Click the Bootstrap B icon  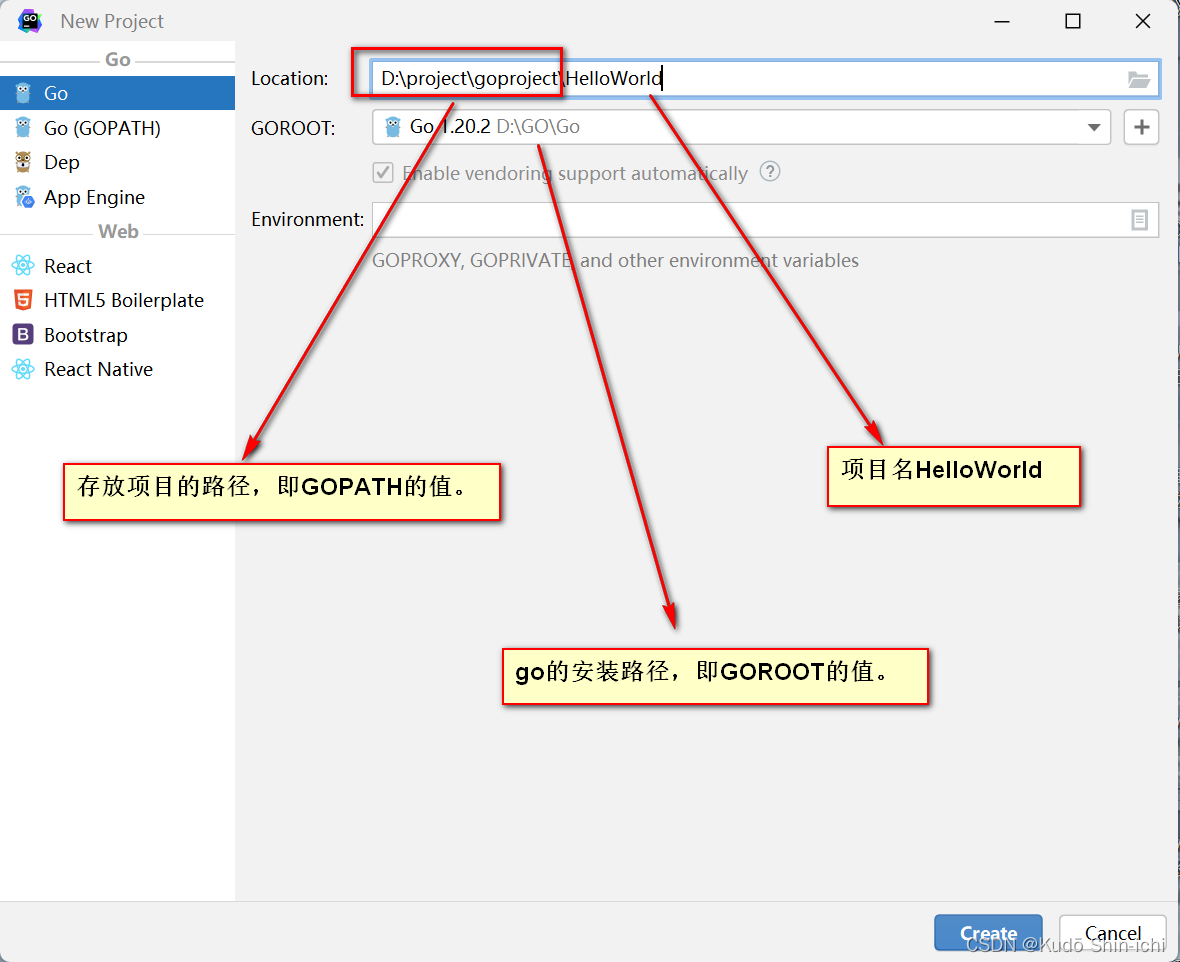(23, 334)
